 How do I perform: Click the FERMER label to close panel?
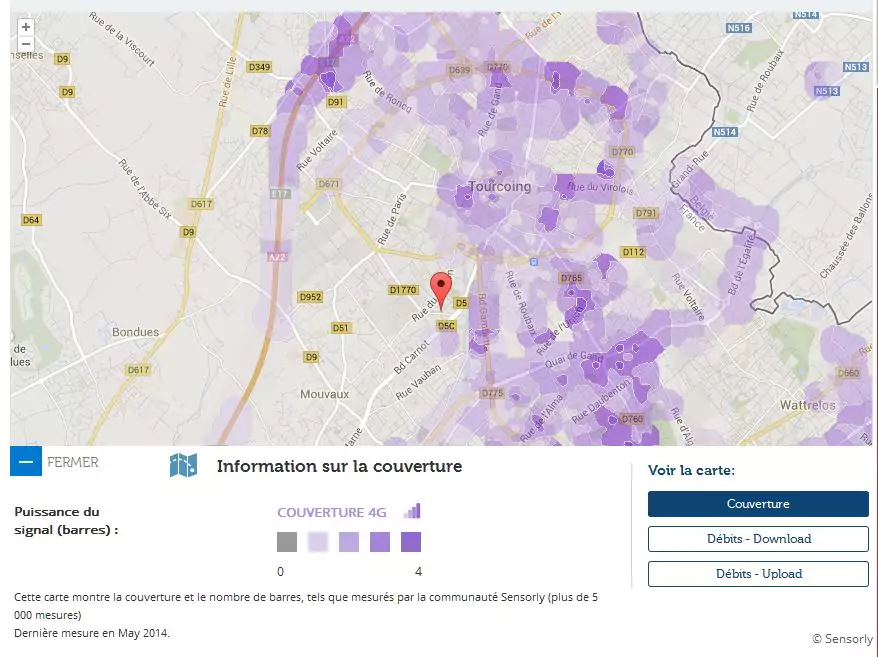73,462
